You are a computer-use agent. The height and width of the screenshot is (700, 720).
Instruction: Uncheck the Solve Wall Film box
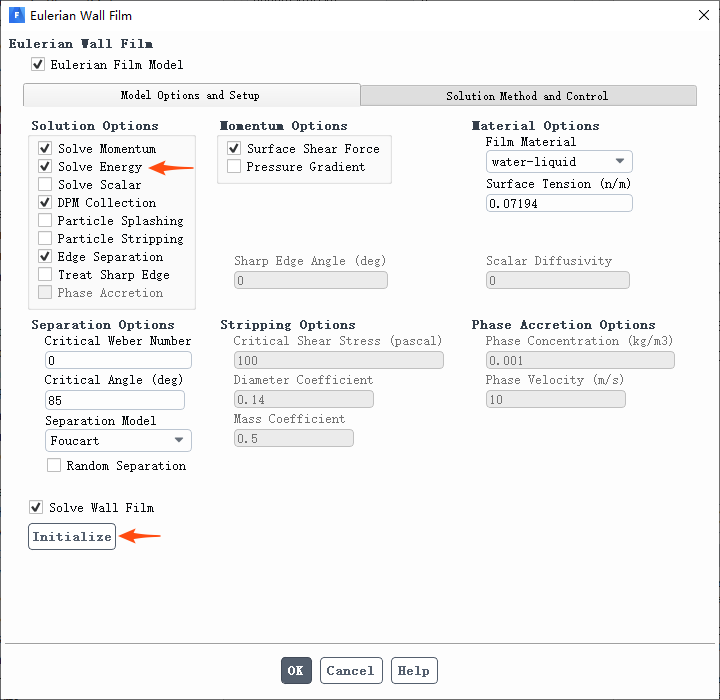(x=37, y=508)
